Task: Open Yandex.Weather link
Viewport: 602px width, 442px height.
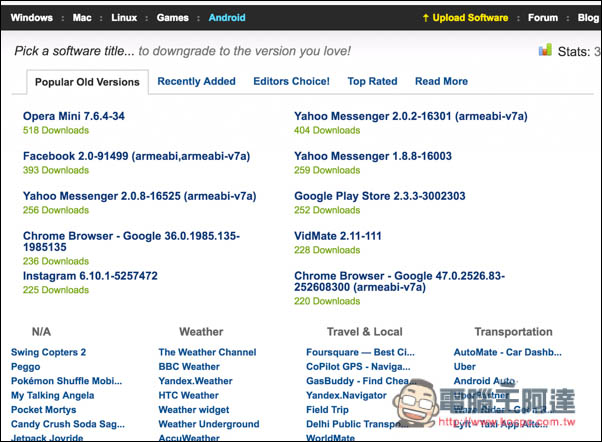Action: [x=195, y=381]
